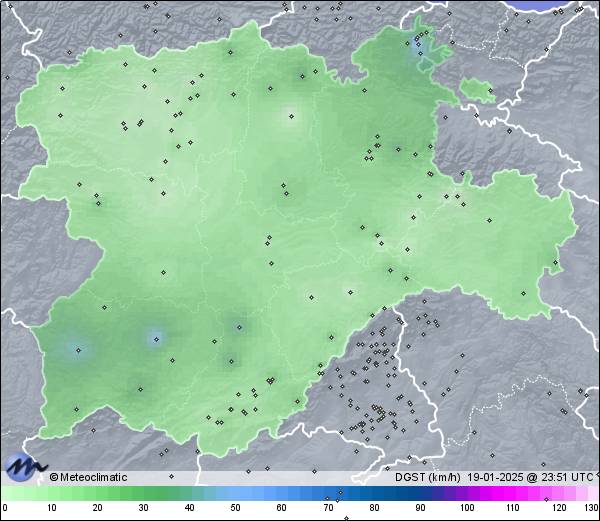The height and width of the screenshot is (521, 600).
Task: Click the 0 label on the scale
Action: click(x=5, y=508)
